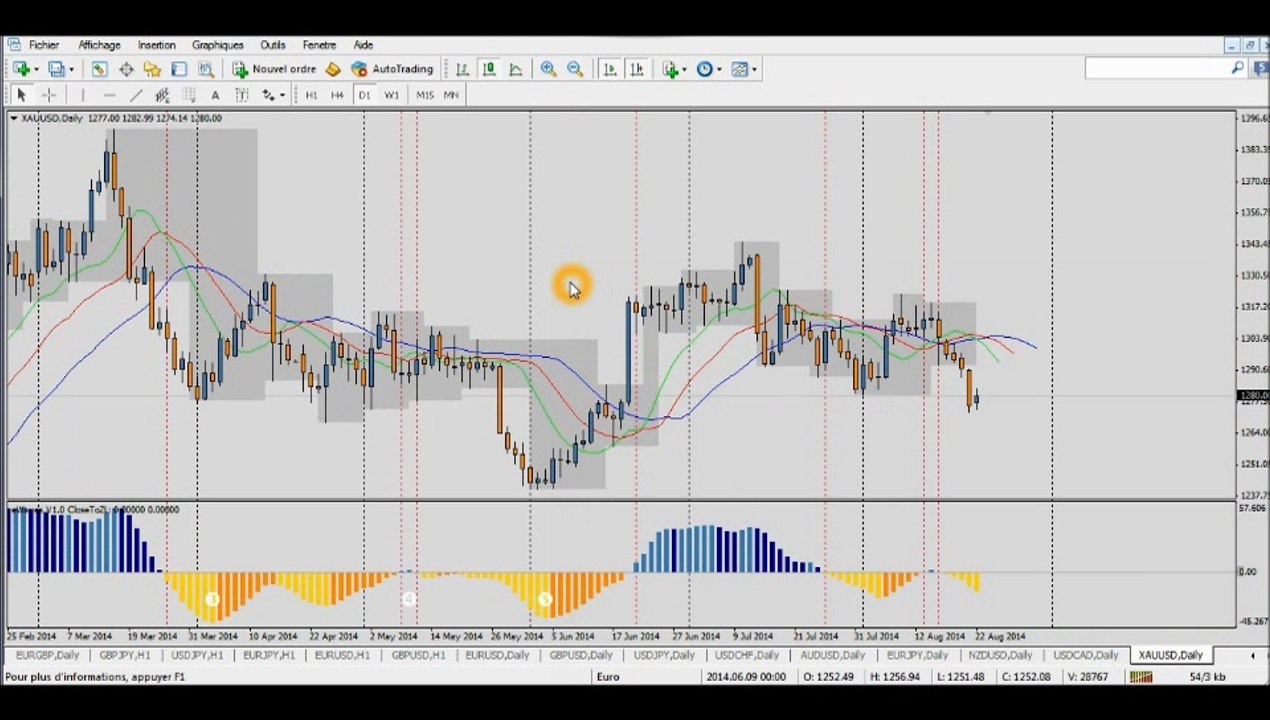Open the Strategy Tester icon

tap(206, 69)
